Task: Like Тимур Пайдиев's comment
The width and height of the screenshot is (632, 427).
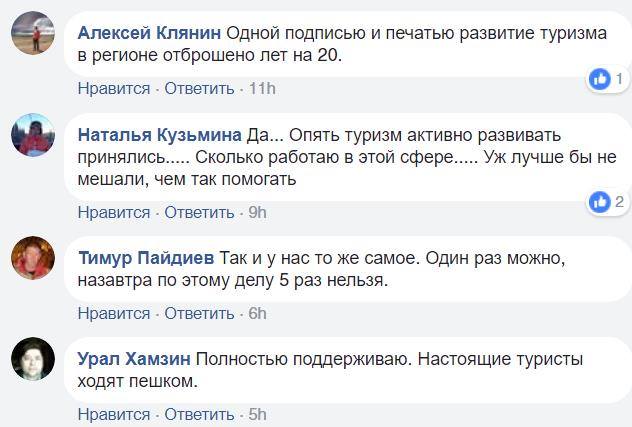Action: coord(113,313)
